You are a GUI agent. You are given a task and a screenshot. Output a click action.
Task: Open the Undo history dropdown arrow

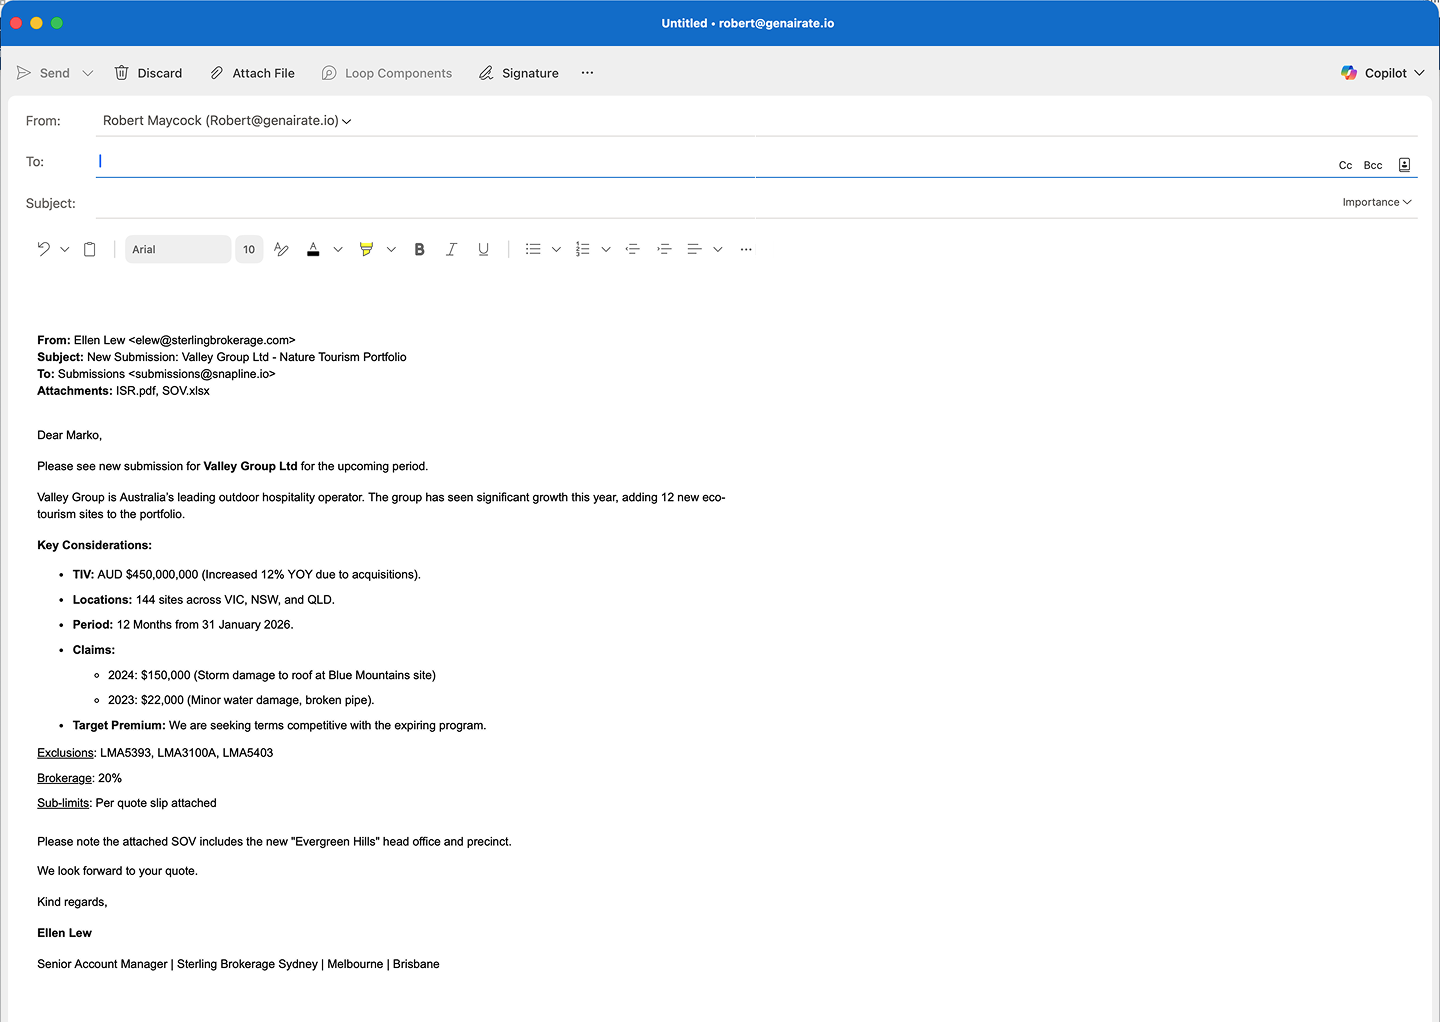(x=65, y=249)
